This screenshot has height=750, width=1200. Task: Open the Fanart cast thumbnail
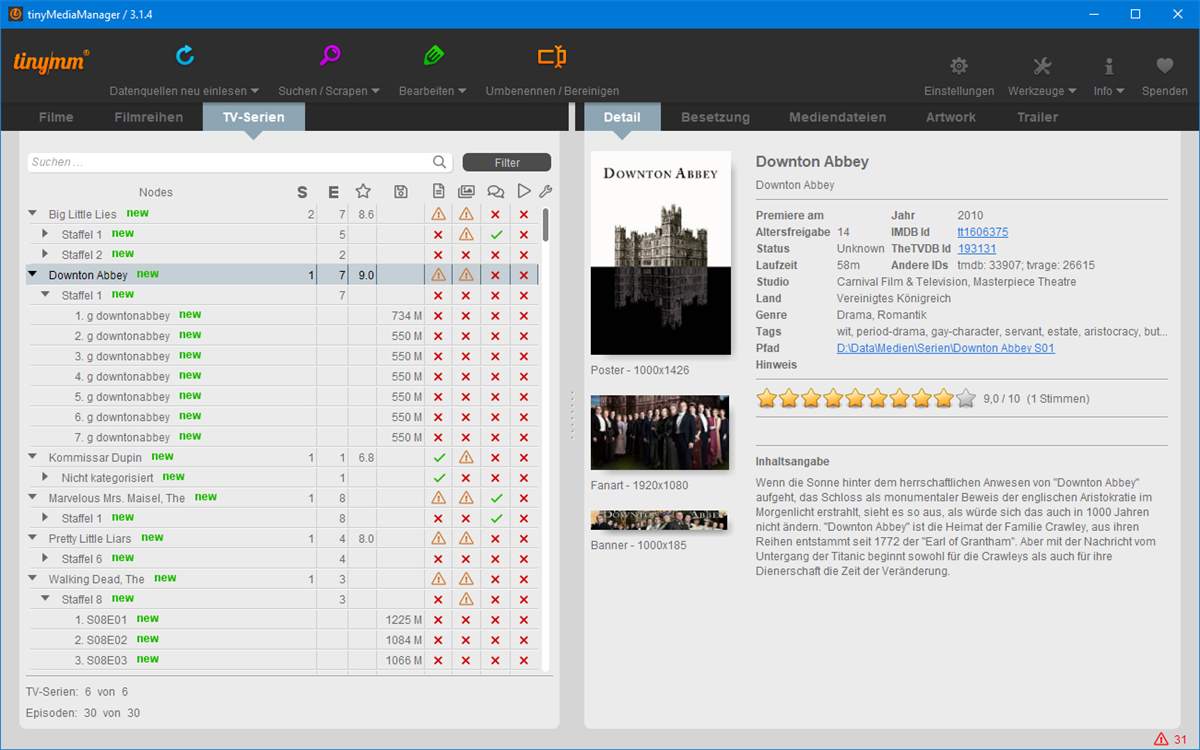(x=660, y=433)
